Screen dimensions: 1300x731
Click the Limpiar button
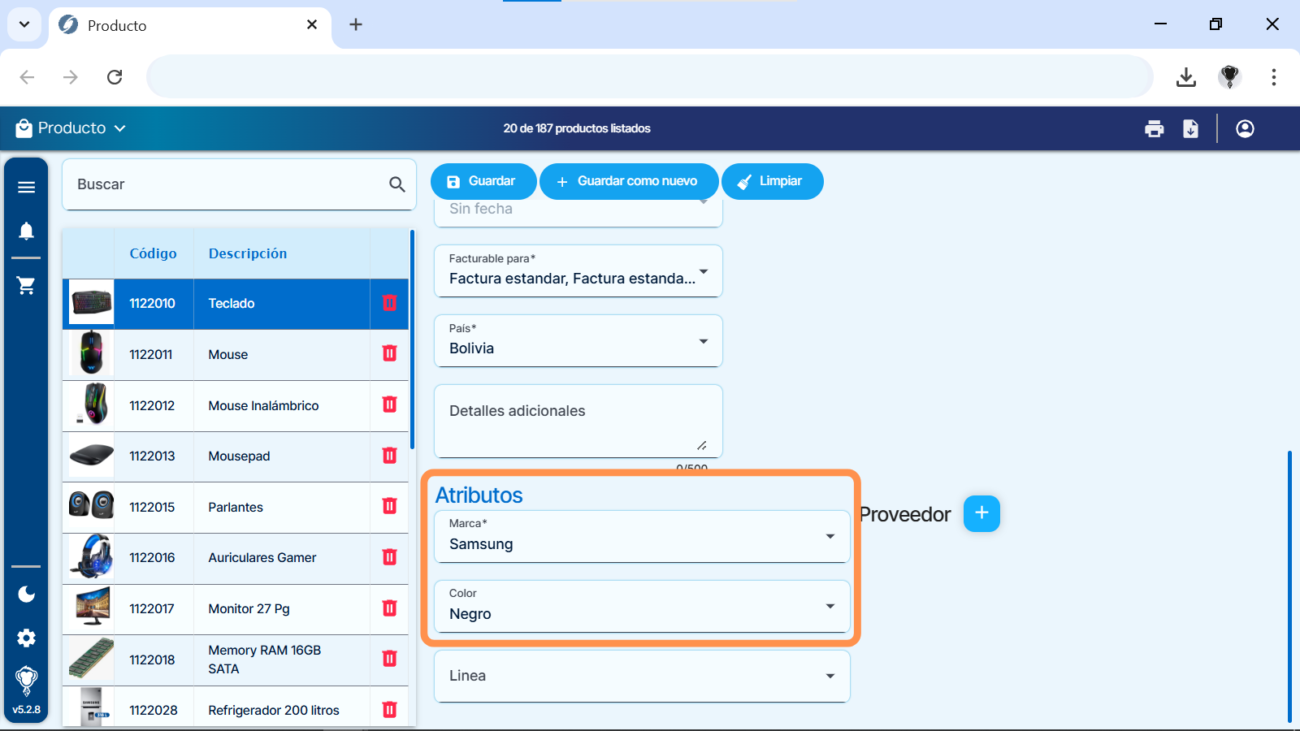(x=772, y=181)
